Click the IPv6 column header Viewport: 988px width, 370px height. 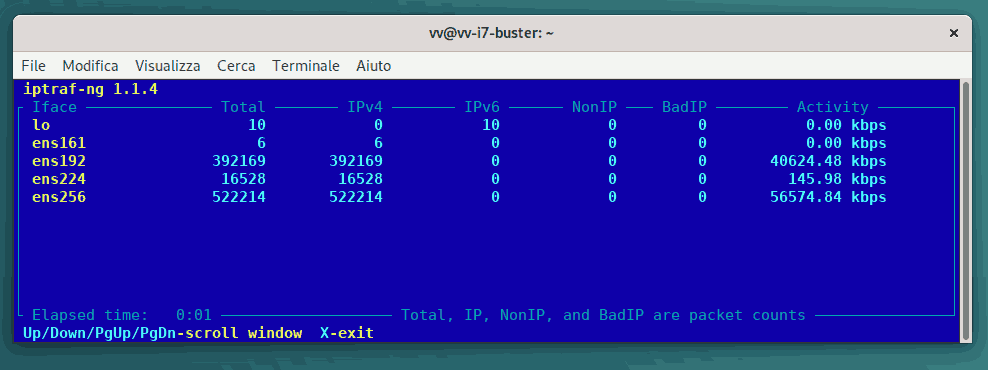pos(482,107)
